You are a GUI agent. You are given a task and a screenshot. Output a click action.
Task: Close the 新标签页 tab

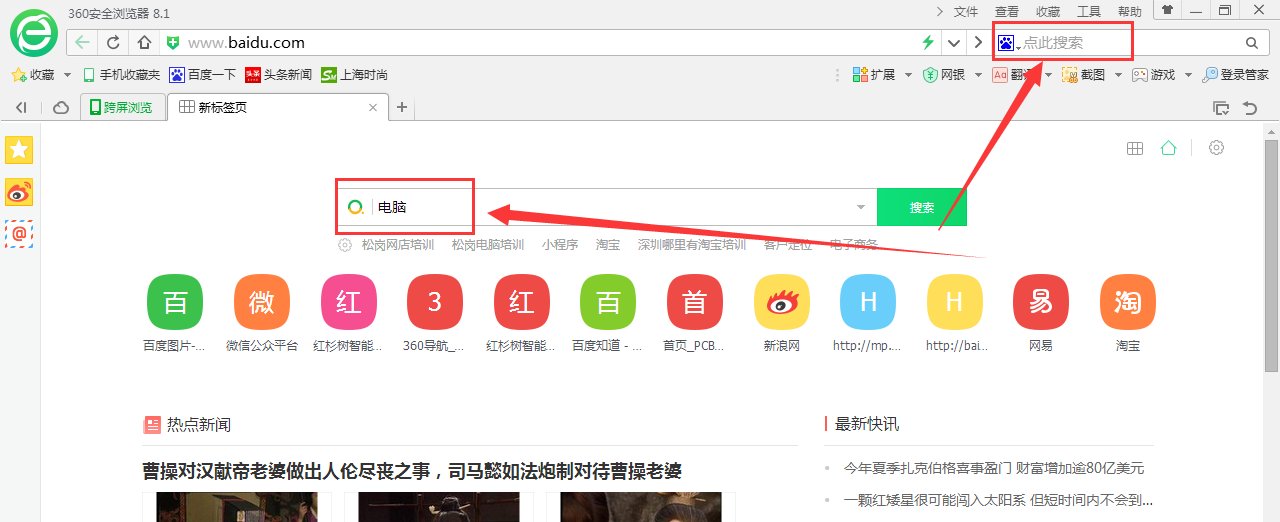(x=374, y=107)
